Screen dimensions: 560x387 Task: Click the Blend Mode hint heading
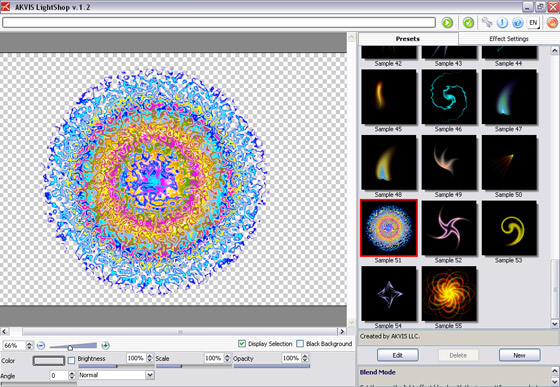[x=378, y=372]
